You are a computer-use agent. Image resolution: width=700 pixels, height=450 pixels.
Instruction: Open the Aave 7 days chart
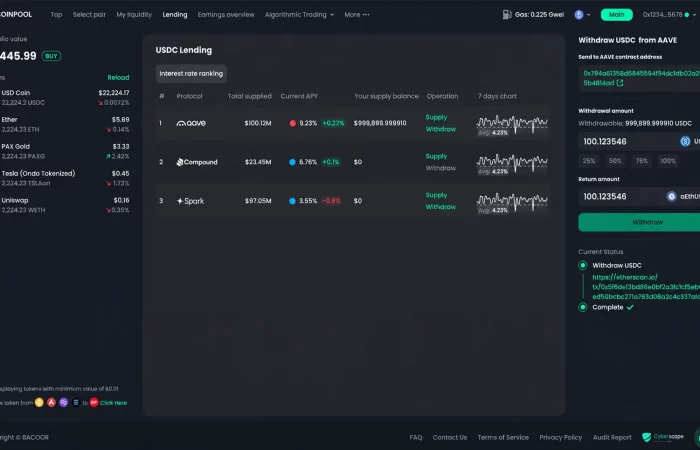tap(512, 125)
